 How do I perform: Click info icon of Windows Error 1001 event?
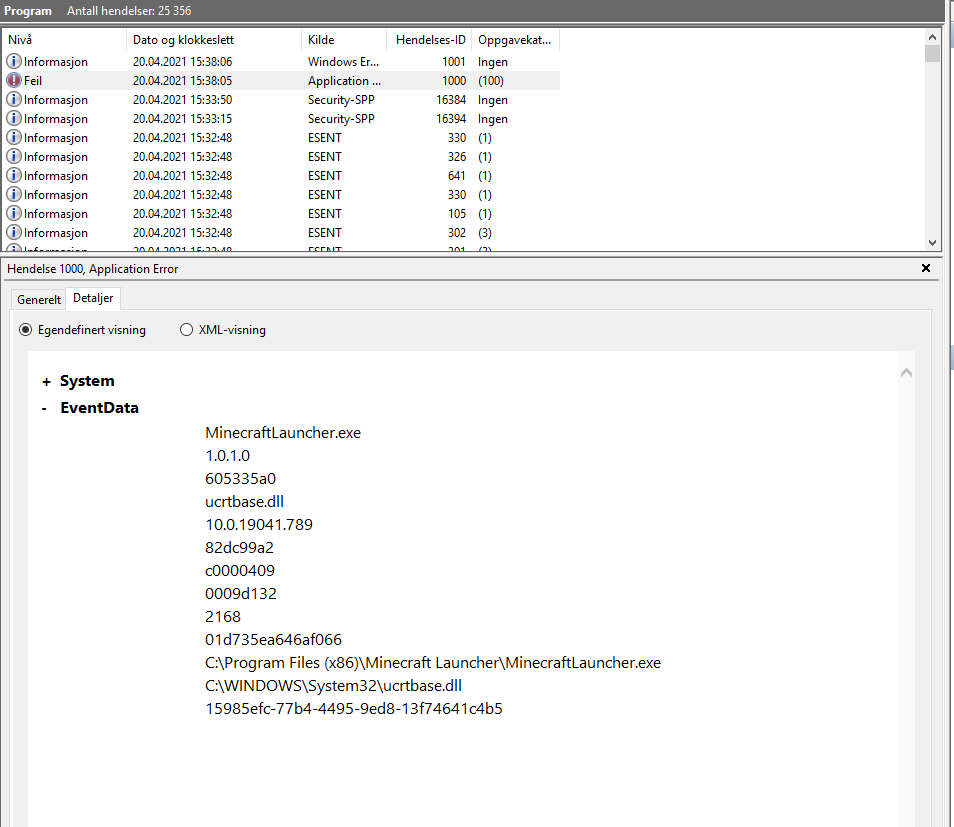(14, 62)
